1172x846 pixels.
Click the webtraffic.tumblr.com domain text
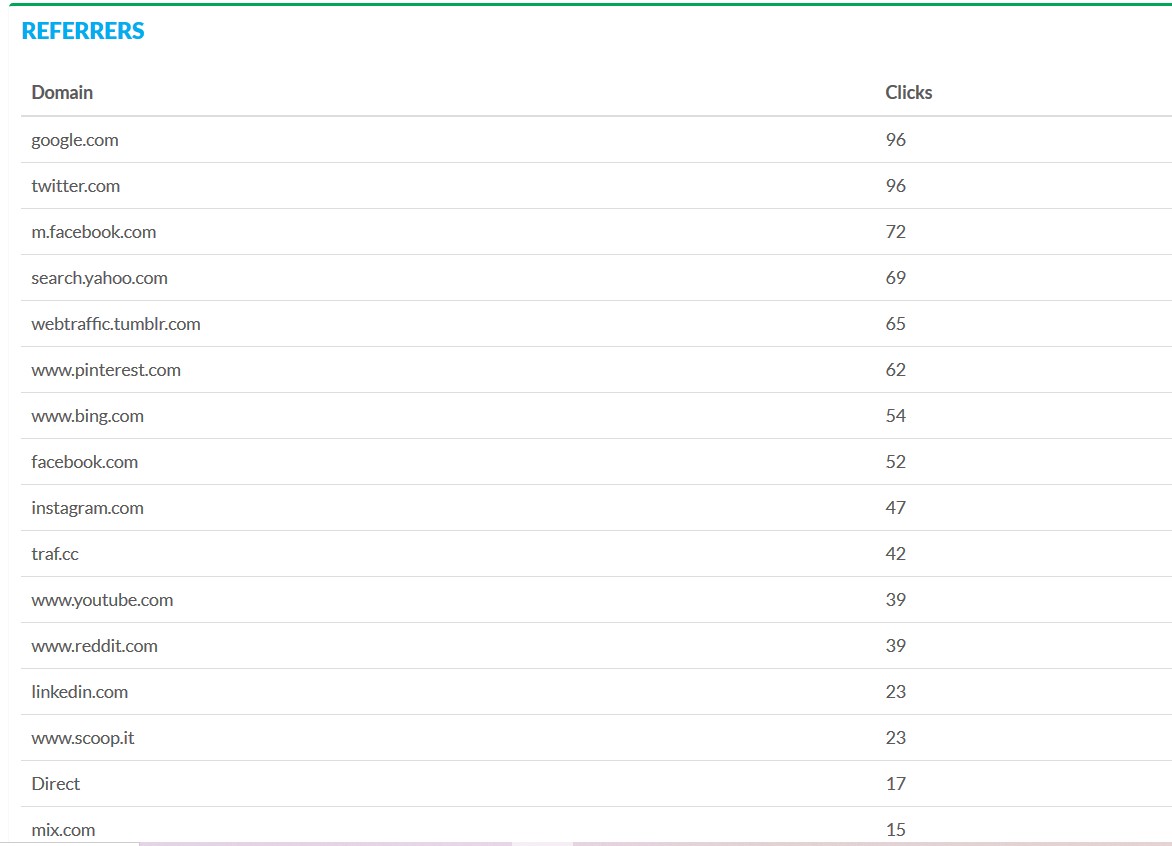[x=116, y=324]
